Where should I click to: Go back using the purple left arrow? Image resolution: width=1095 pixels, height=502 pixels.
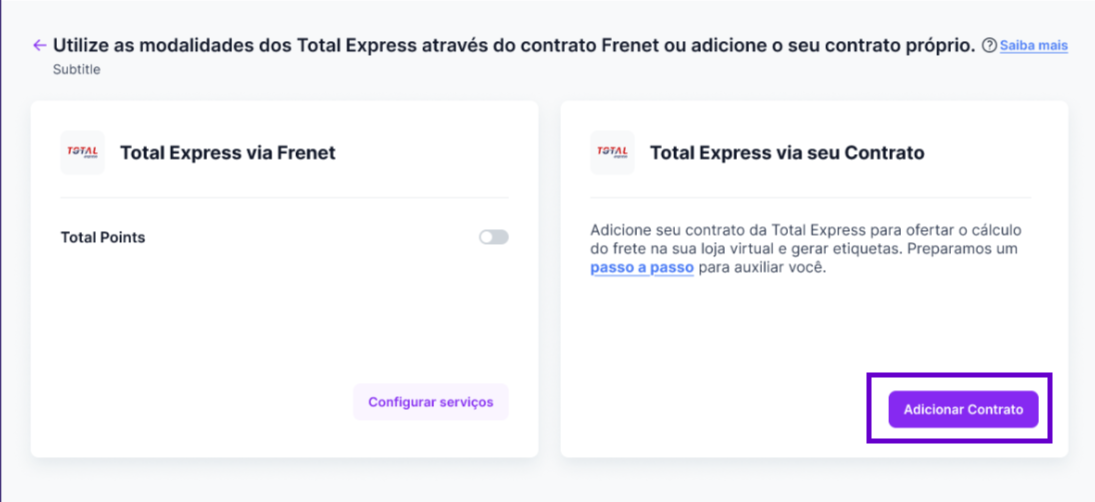(x=40, y=46)
